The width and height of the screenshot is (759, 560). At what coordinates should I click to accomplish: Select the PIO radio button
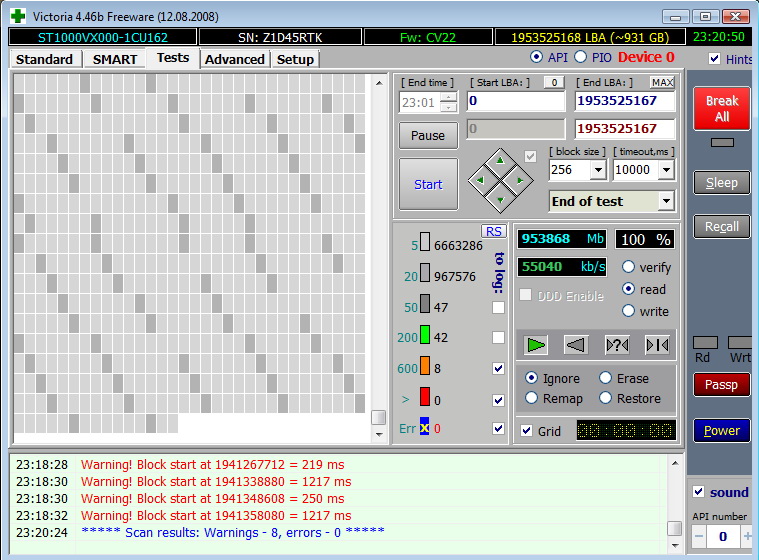[x=580, y=57]
